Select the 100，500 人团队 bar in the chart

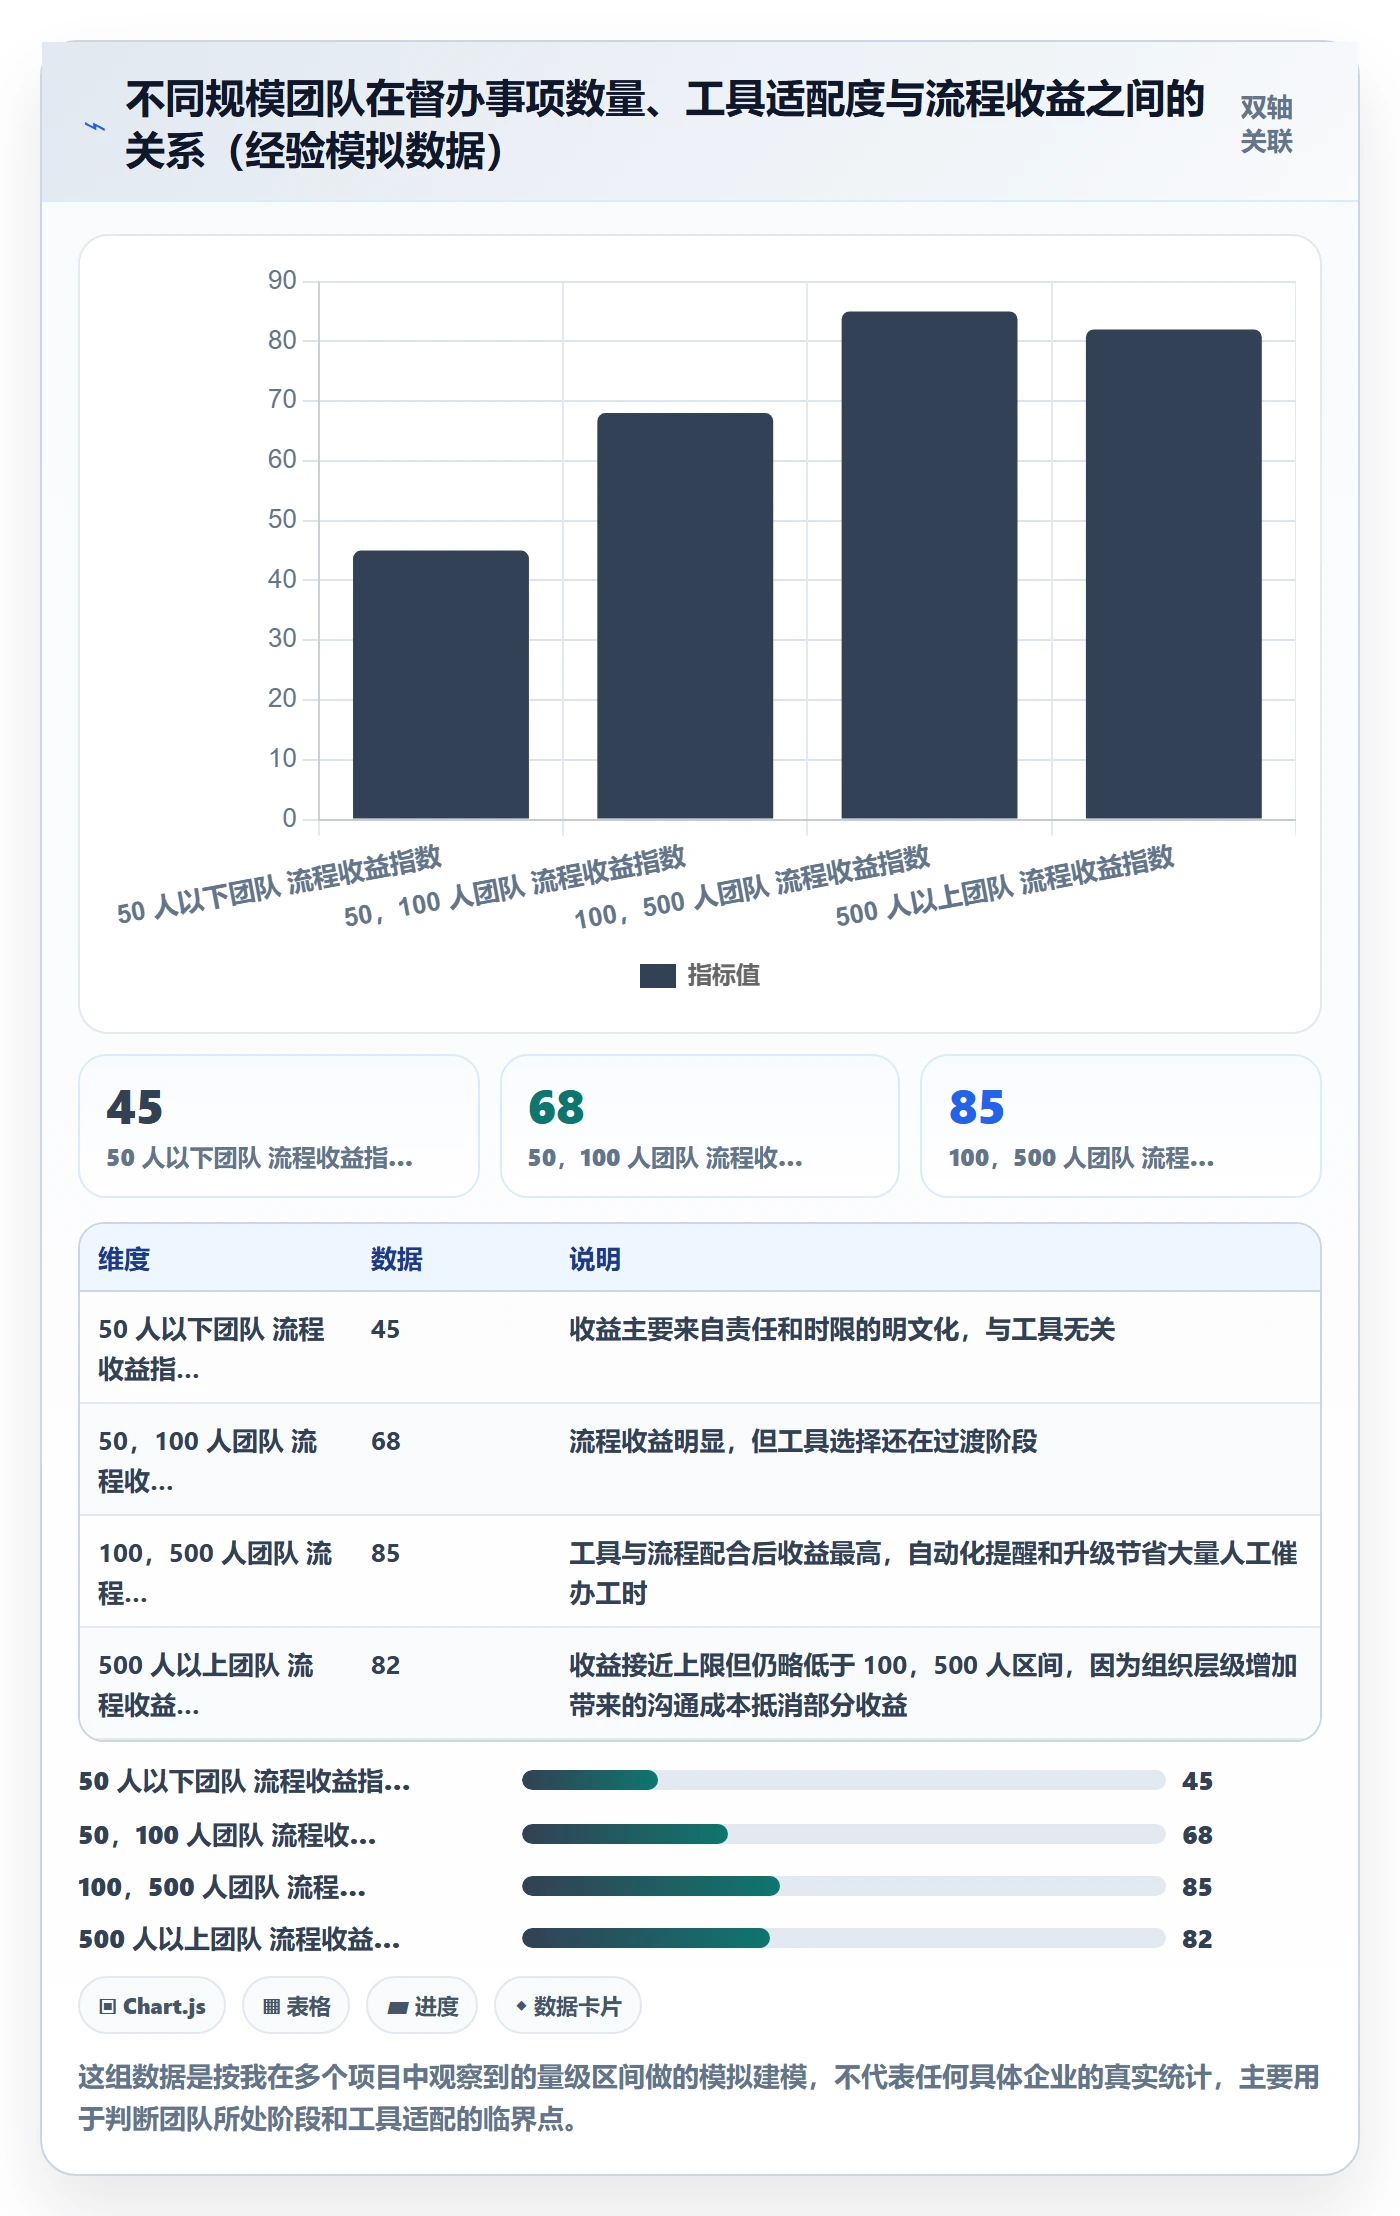click(x=929, y=565)
